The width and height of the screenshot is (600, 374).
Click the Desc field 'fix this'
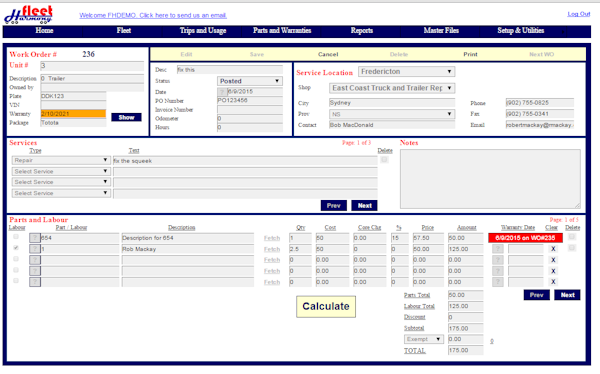pos(230,70)
